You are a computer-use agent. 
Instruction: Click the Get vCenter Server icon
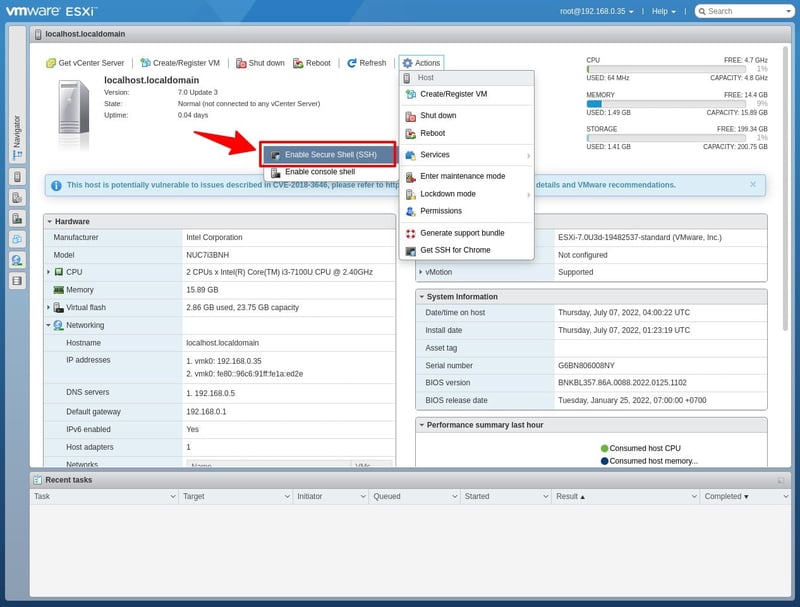pyautogui.click(x=51, y=63)
